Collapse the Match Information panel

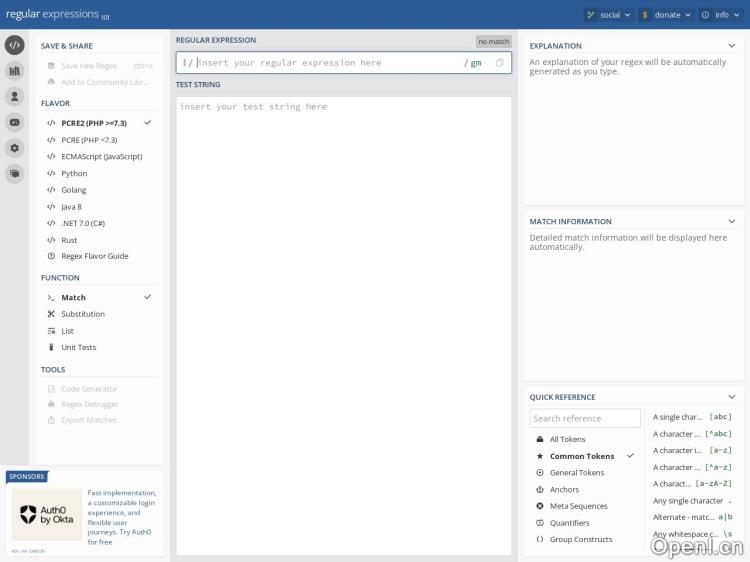tap(731, 221)
